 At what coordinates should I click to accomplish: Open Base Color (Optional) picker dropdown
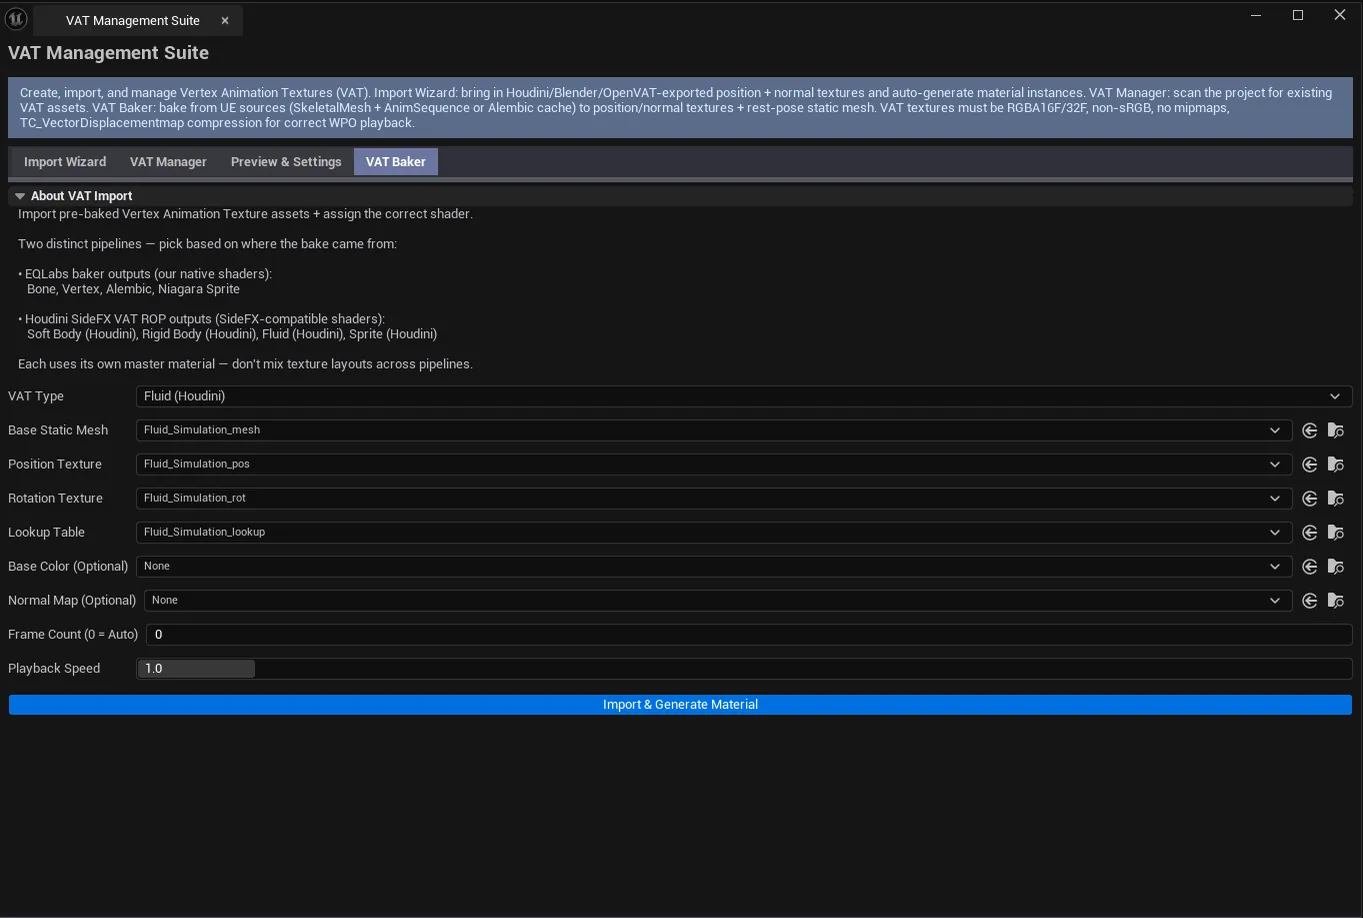point(714,566)
